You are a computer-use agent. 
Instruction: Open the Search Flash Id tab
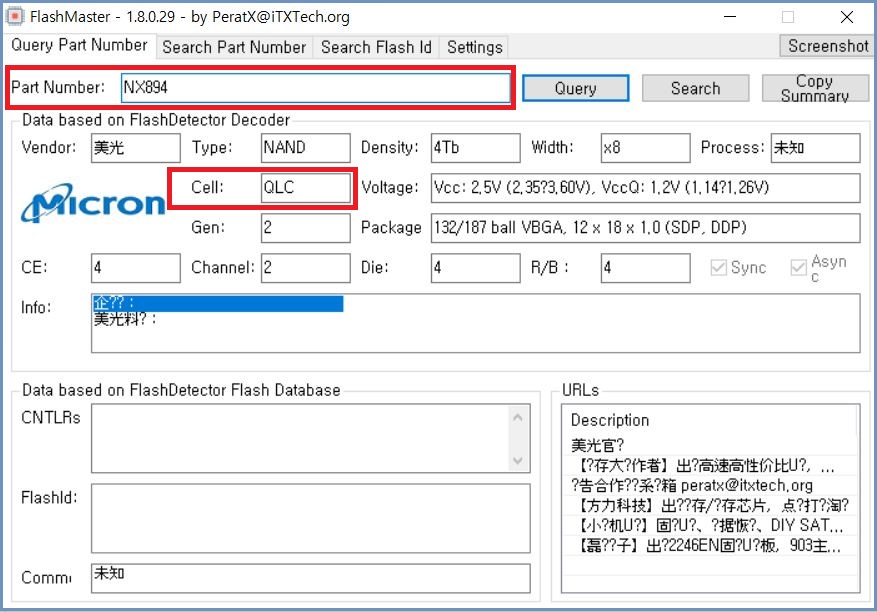point(376,48)
